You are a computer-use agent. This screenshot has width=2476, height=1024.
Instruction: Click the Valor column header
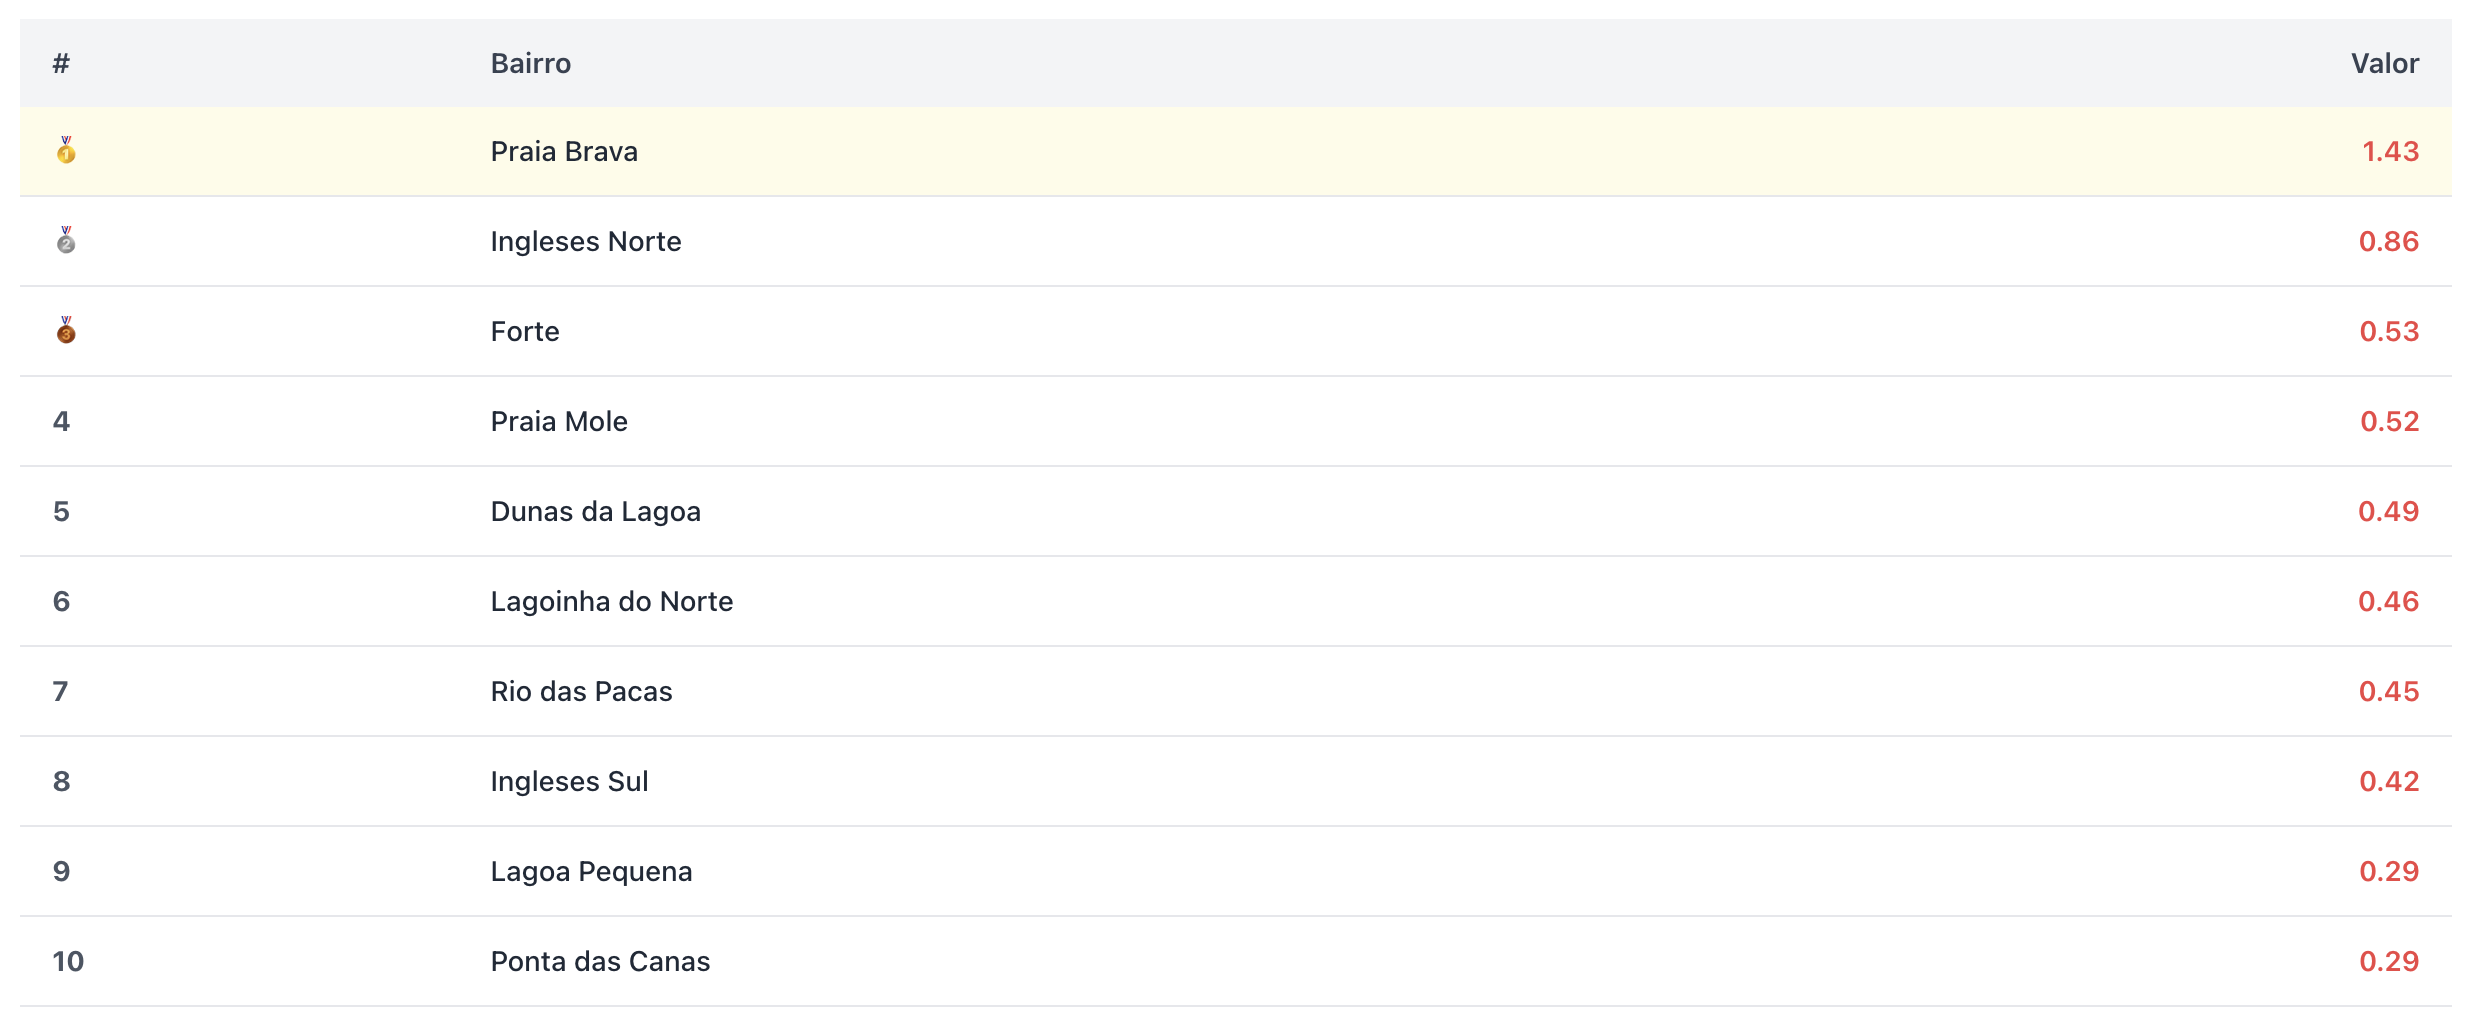(x=2384, y=64)
